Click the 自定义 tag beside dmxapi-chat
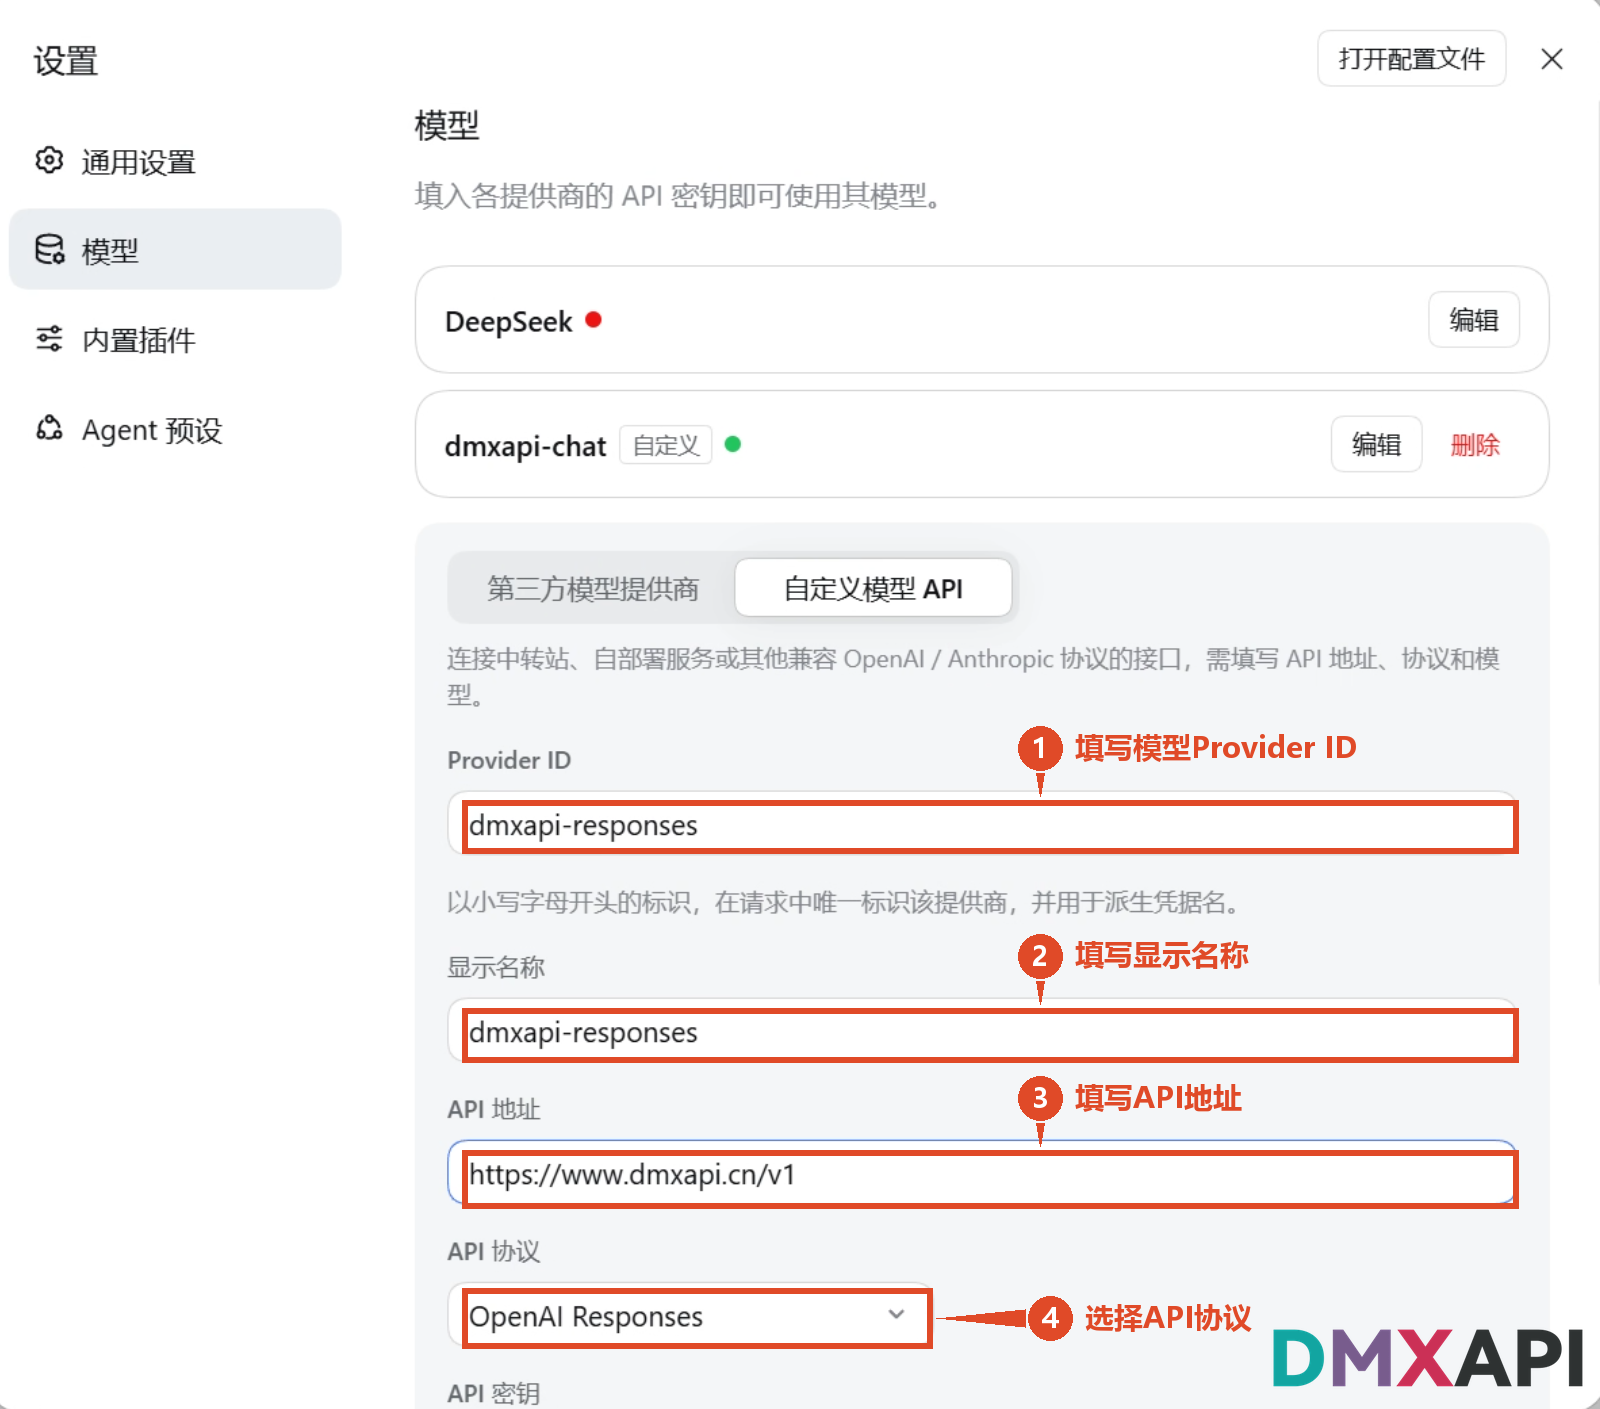This screenshot has width=1600, height=1409. 666,445
